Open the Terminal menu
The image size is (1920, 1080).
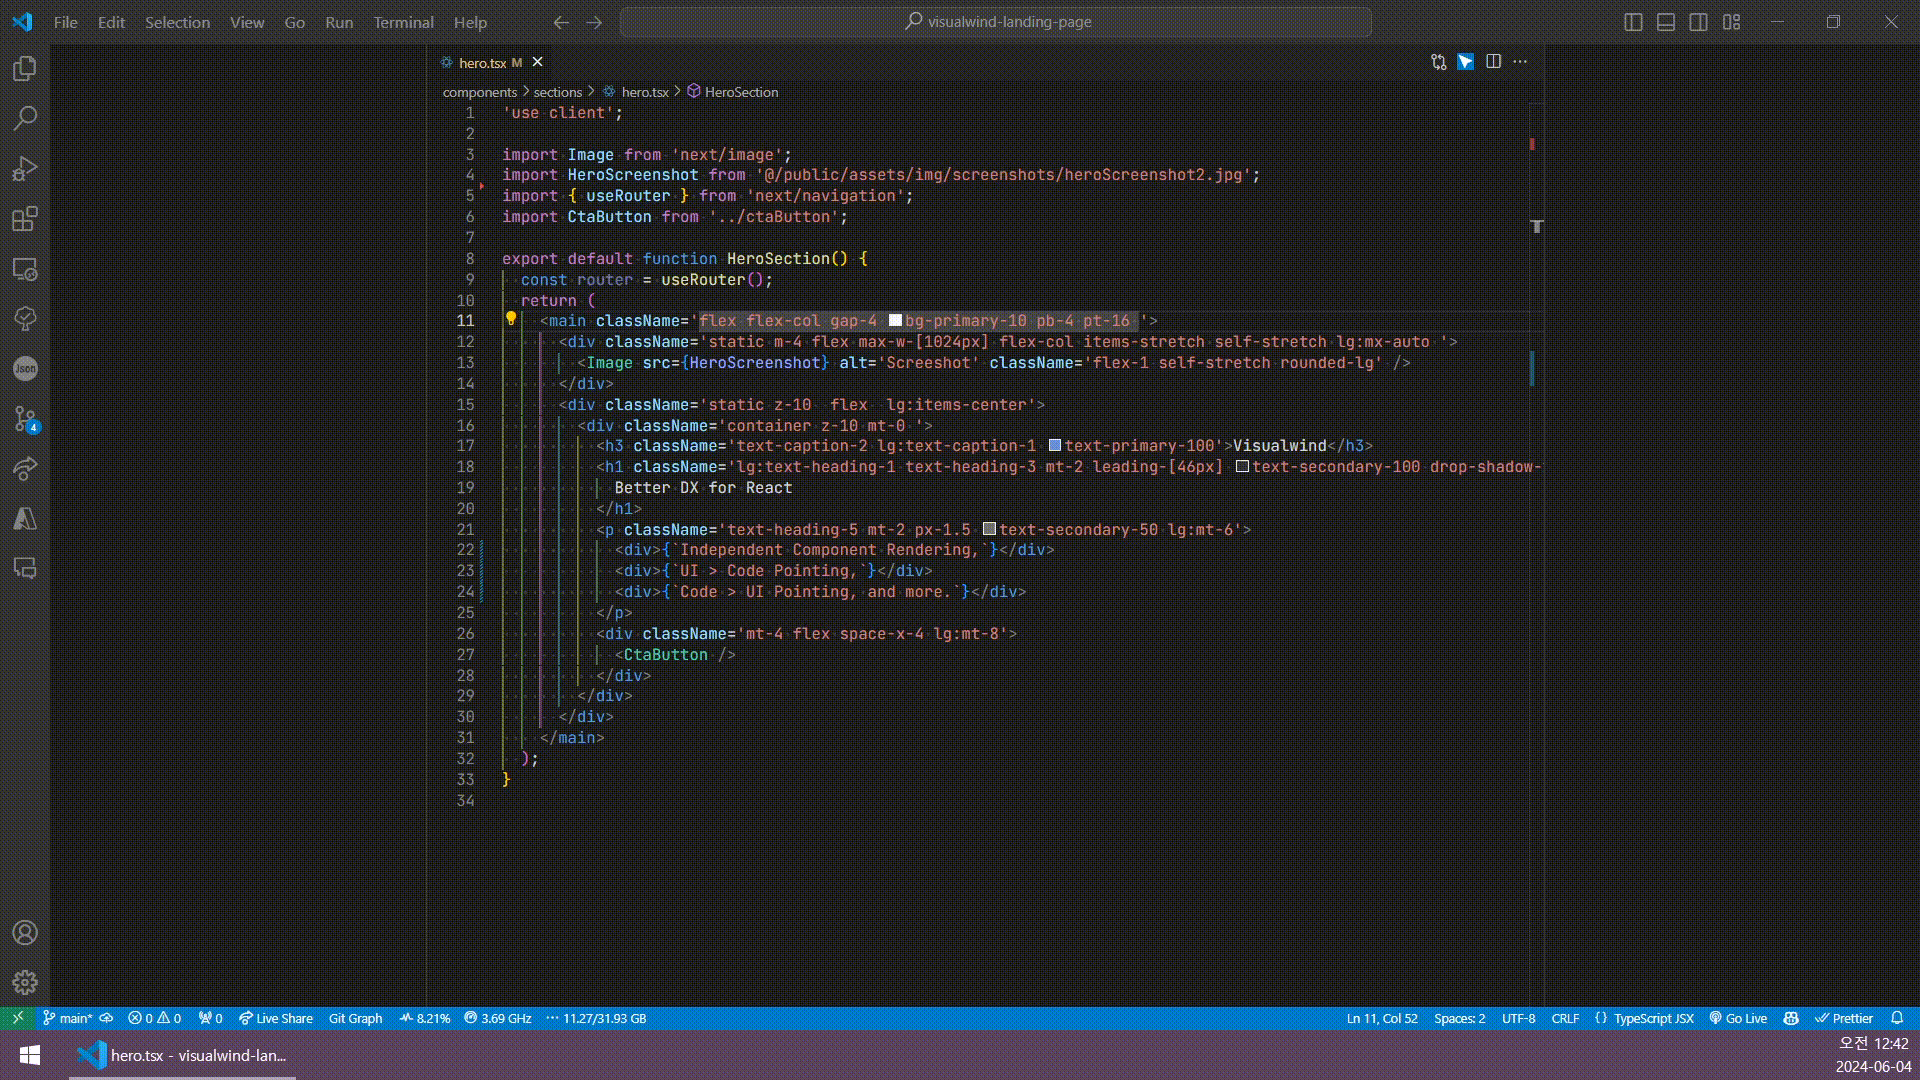(x=403, y=22)
